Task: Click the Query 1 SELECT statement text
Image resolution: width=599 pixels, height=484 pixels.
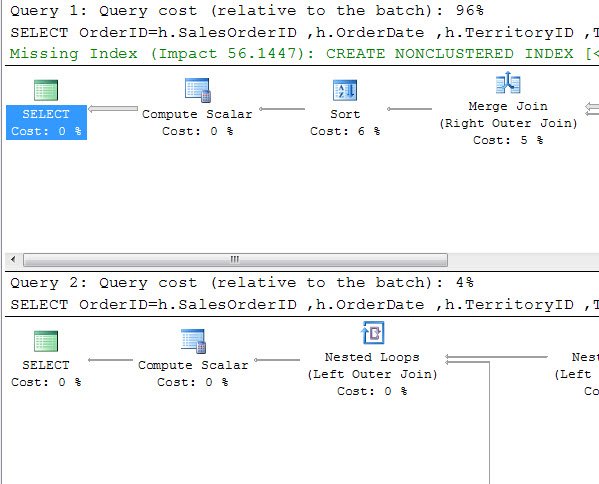Action: 304,32
